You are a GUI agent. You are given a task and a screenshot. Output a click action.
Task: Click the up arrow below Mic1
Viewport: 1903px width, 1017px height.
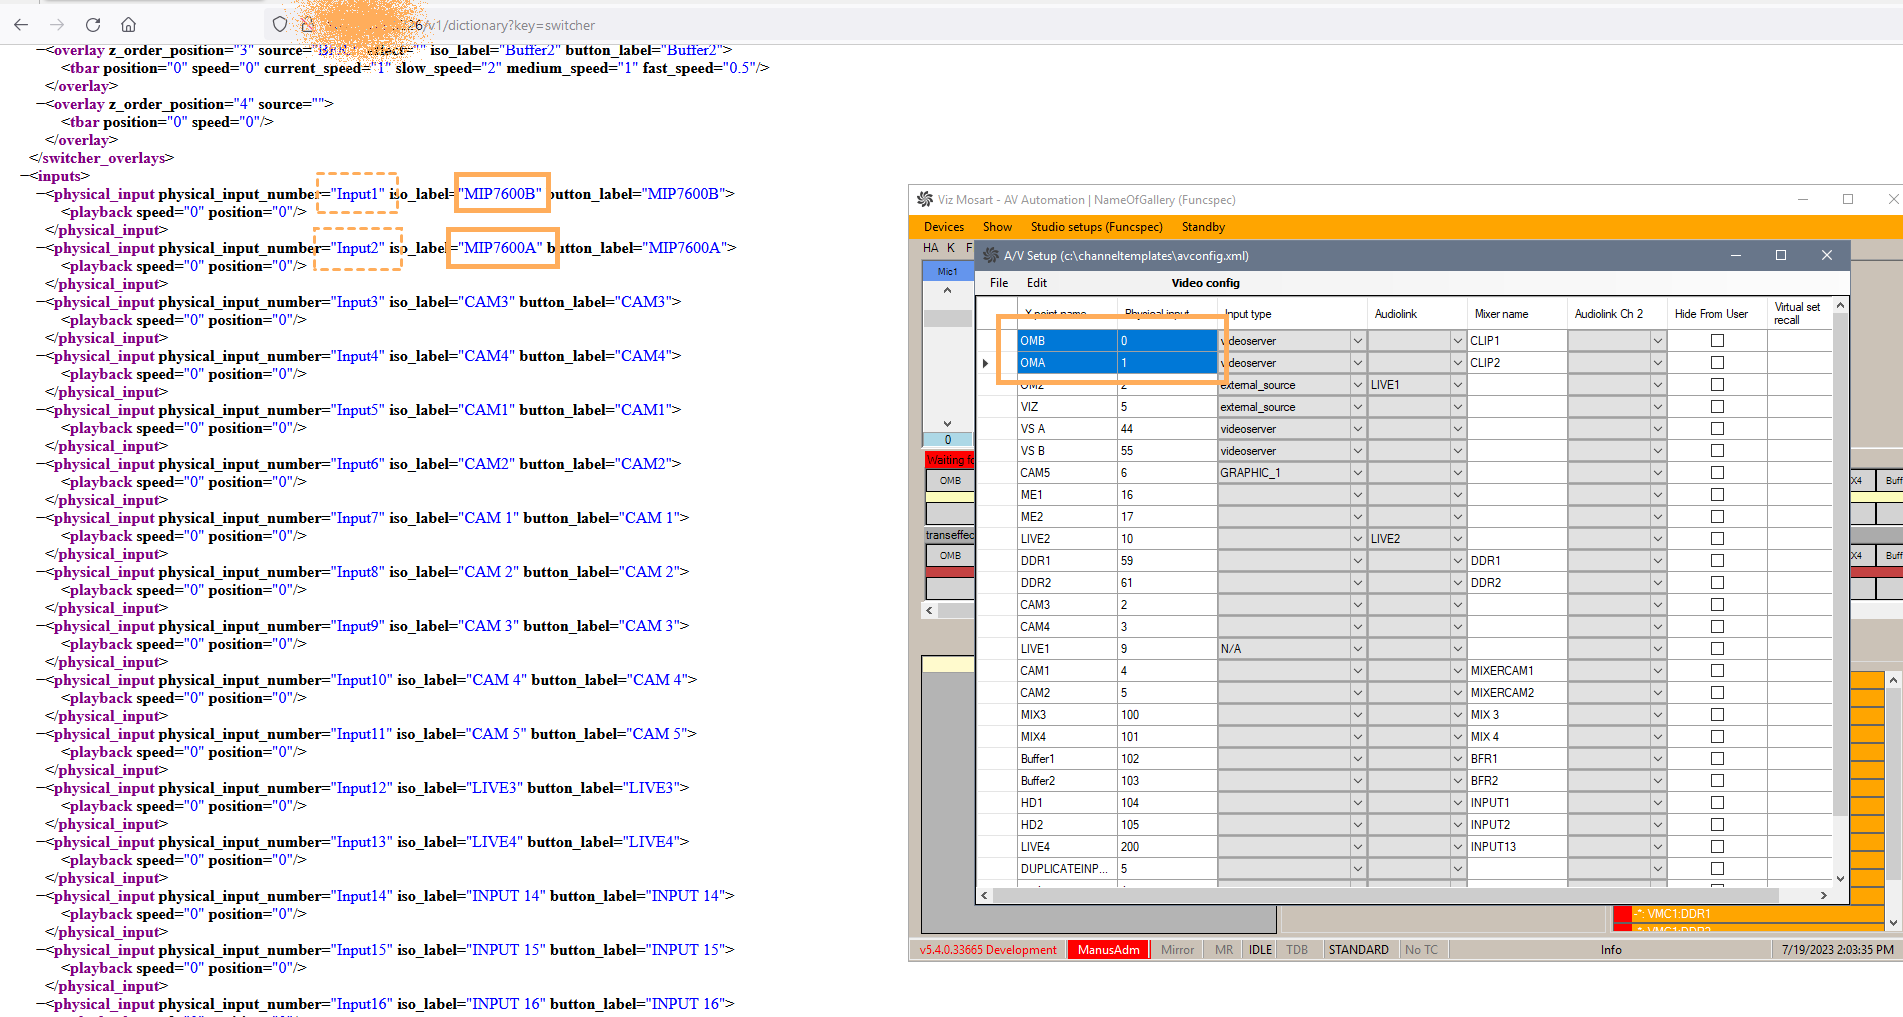947,291
